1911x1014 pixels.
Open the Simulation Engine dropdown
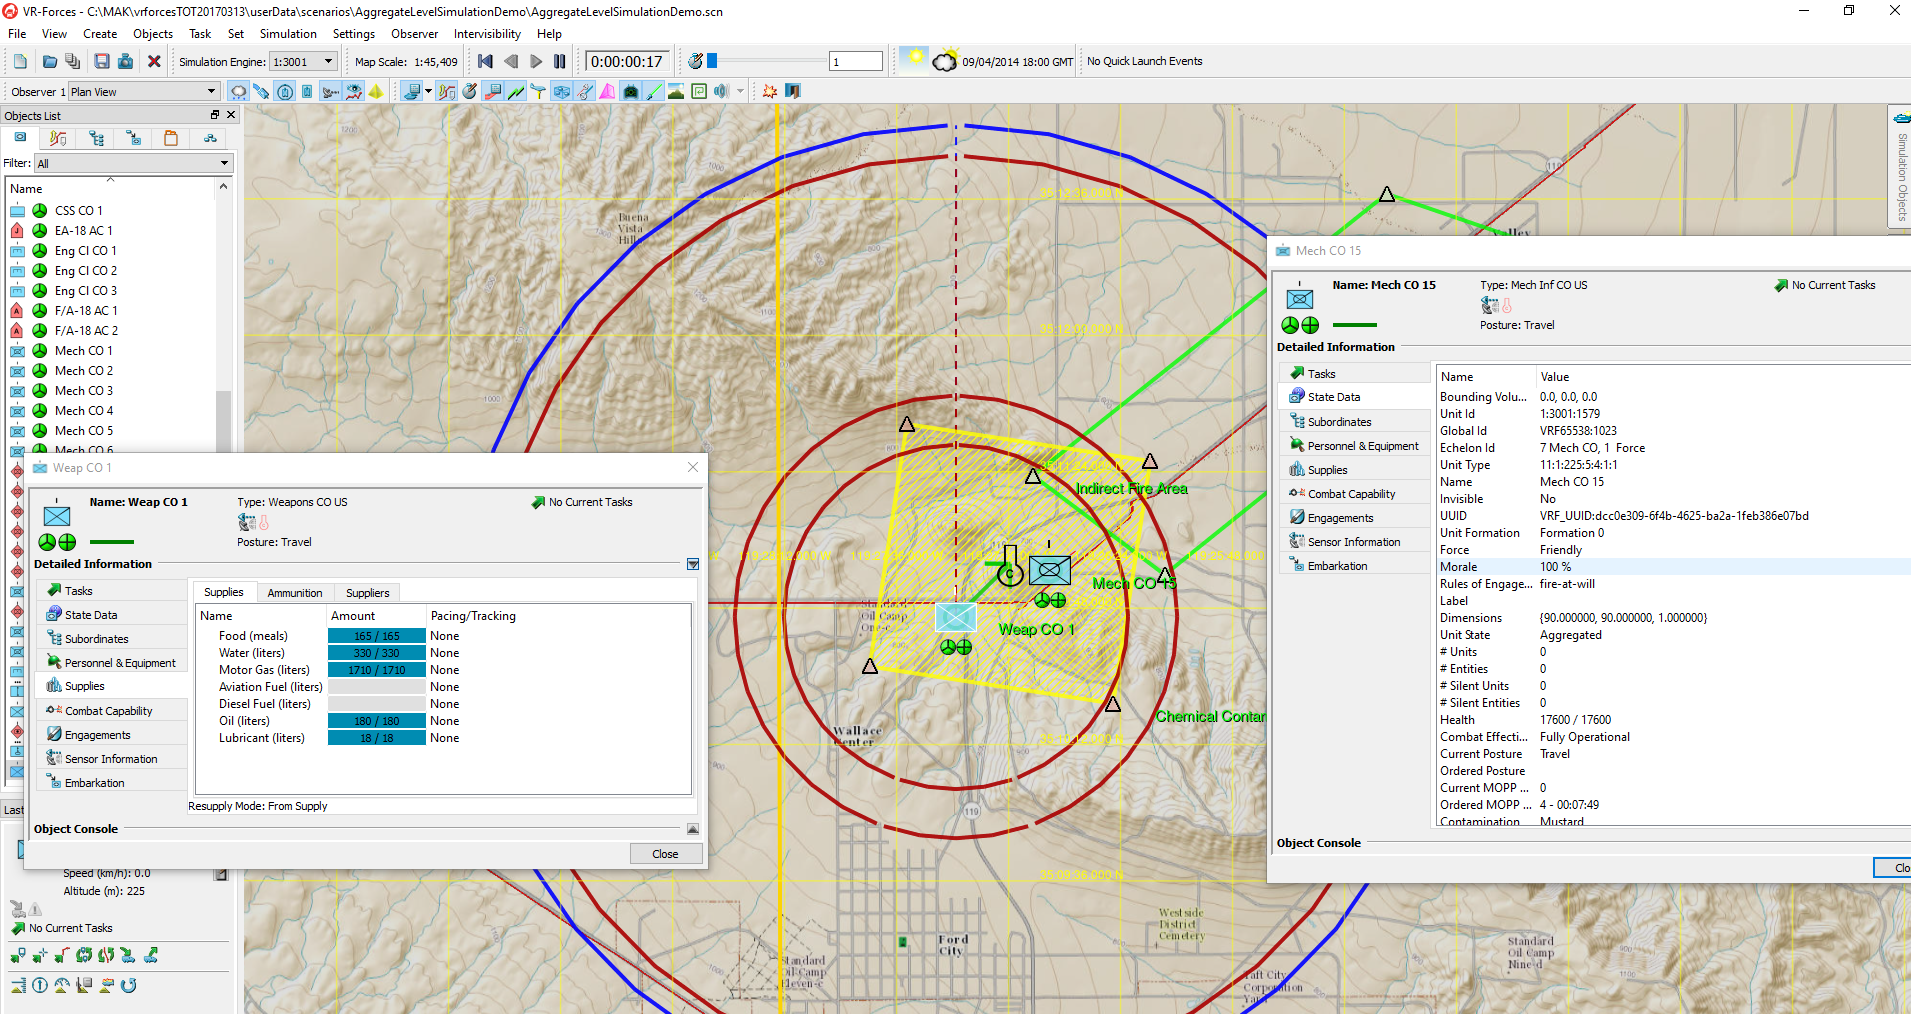pos(303,62)
